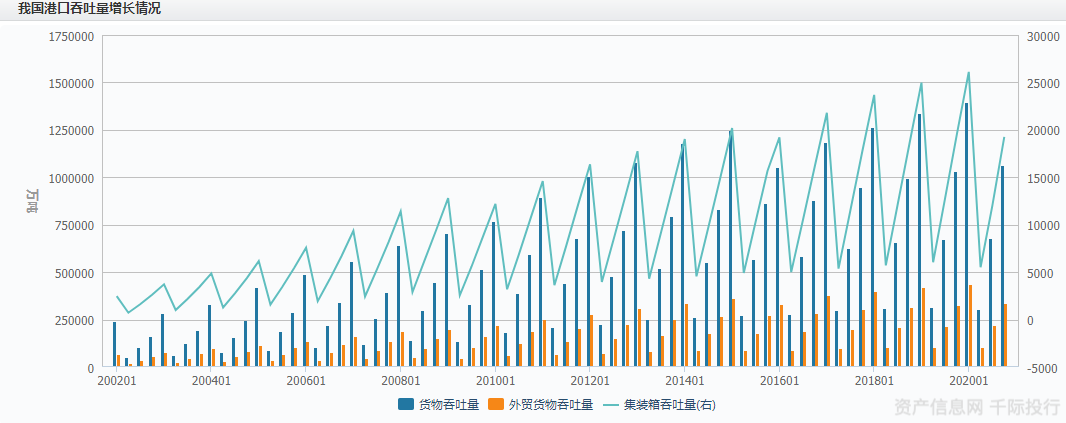Click the blue 货物吞吐量 legend swatch
1066x423 pixels.
point(406,405)
